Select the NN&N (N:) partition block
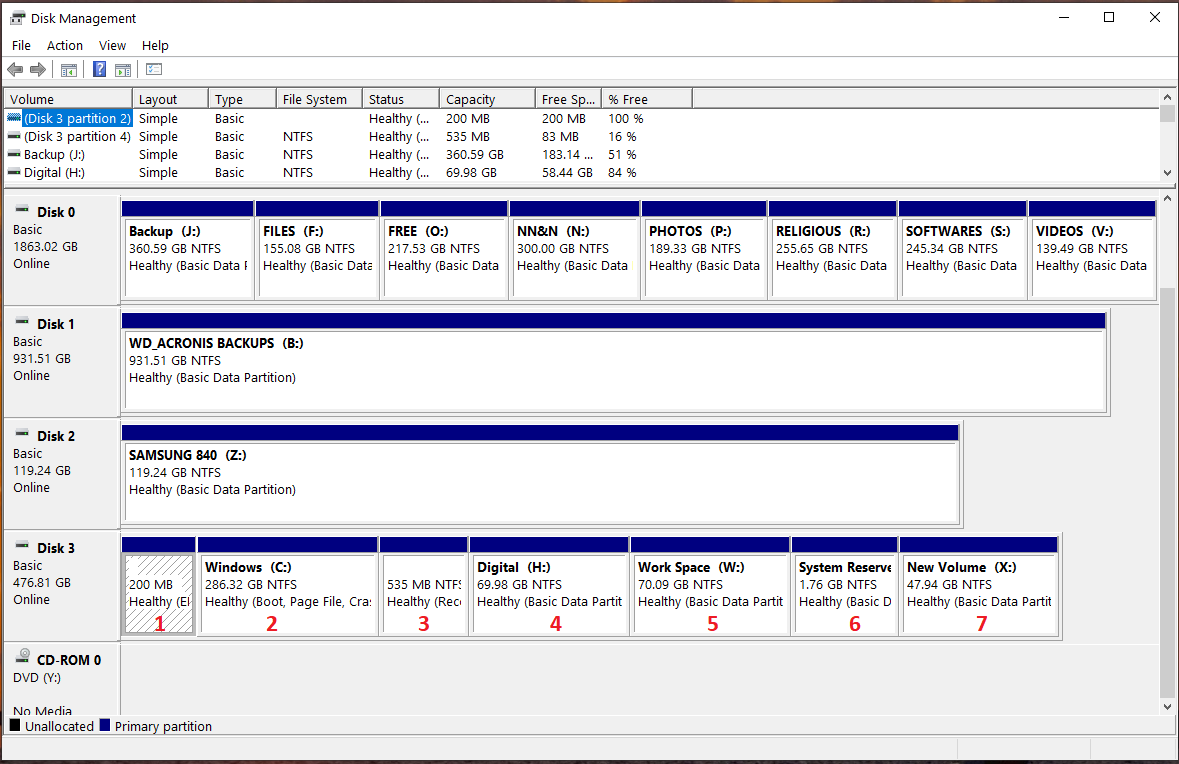 [574, 250]
